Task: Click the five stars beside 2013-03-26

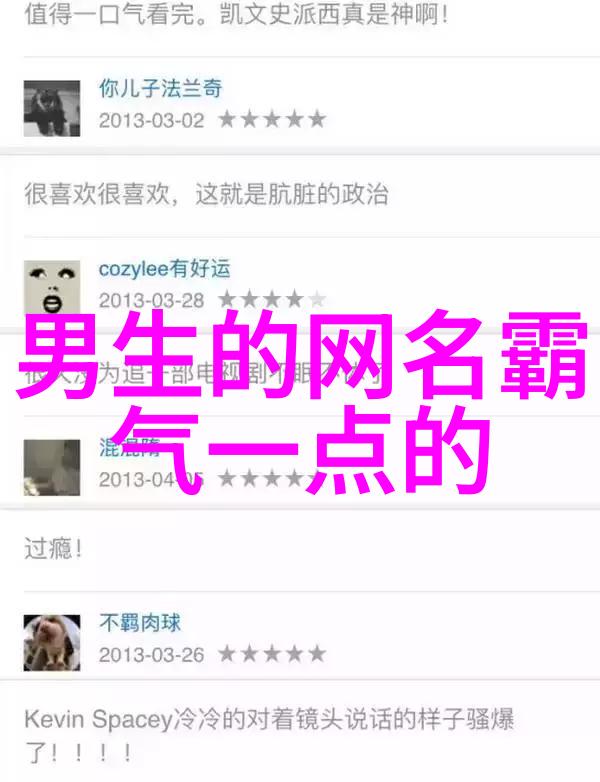Action: tap(272, 654)
